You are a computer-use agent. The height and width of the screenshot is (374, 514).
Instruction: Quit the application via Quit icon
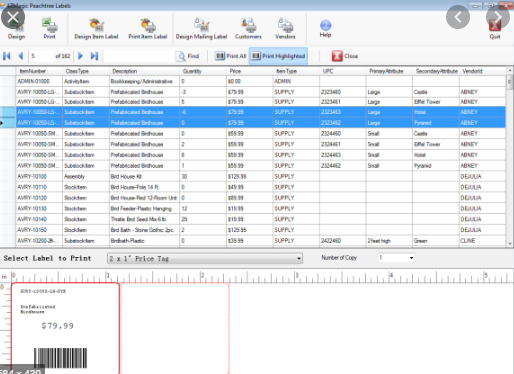495,30
